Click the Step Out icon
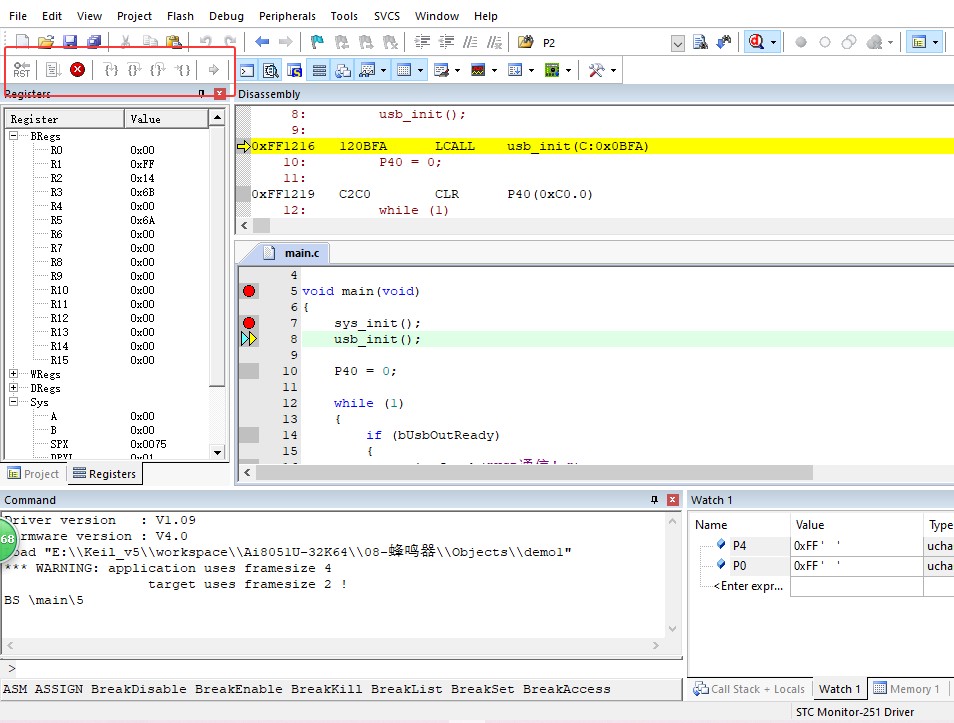This screenshot has height=723, width=954. click(158, 70)
